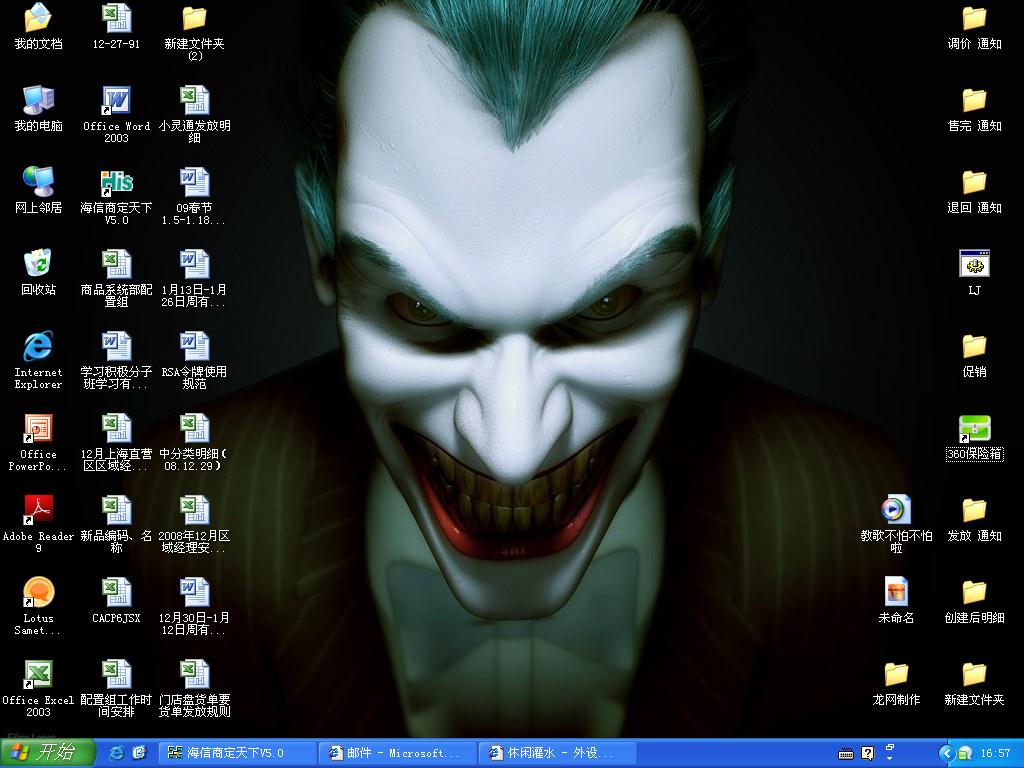Open the language bar keyboard icon
Image resolution: width=1024 pixels, height=768 pixels.
click(x=846, y=754)
